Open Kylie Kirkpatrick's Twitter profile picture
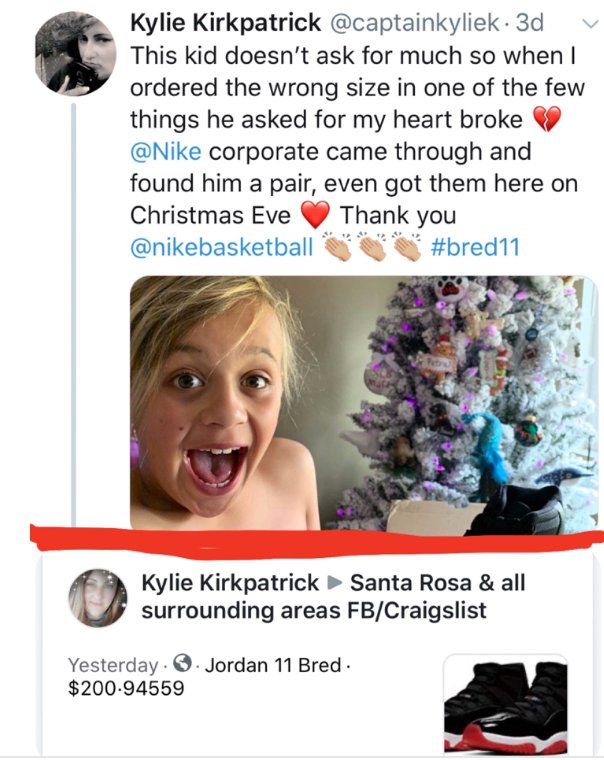The width and height of the screenshot is (604, 760). point(76,53)
